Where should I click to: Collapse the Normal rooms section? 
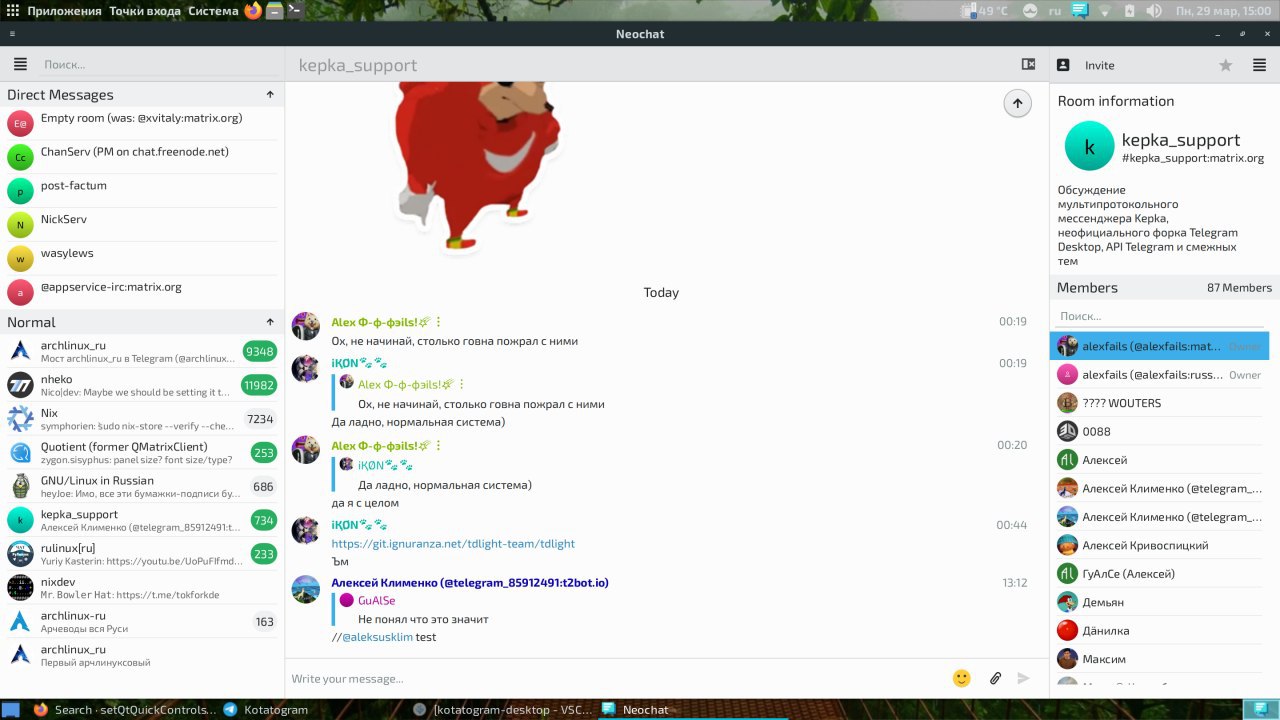[270, 322]
